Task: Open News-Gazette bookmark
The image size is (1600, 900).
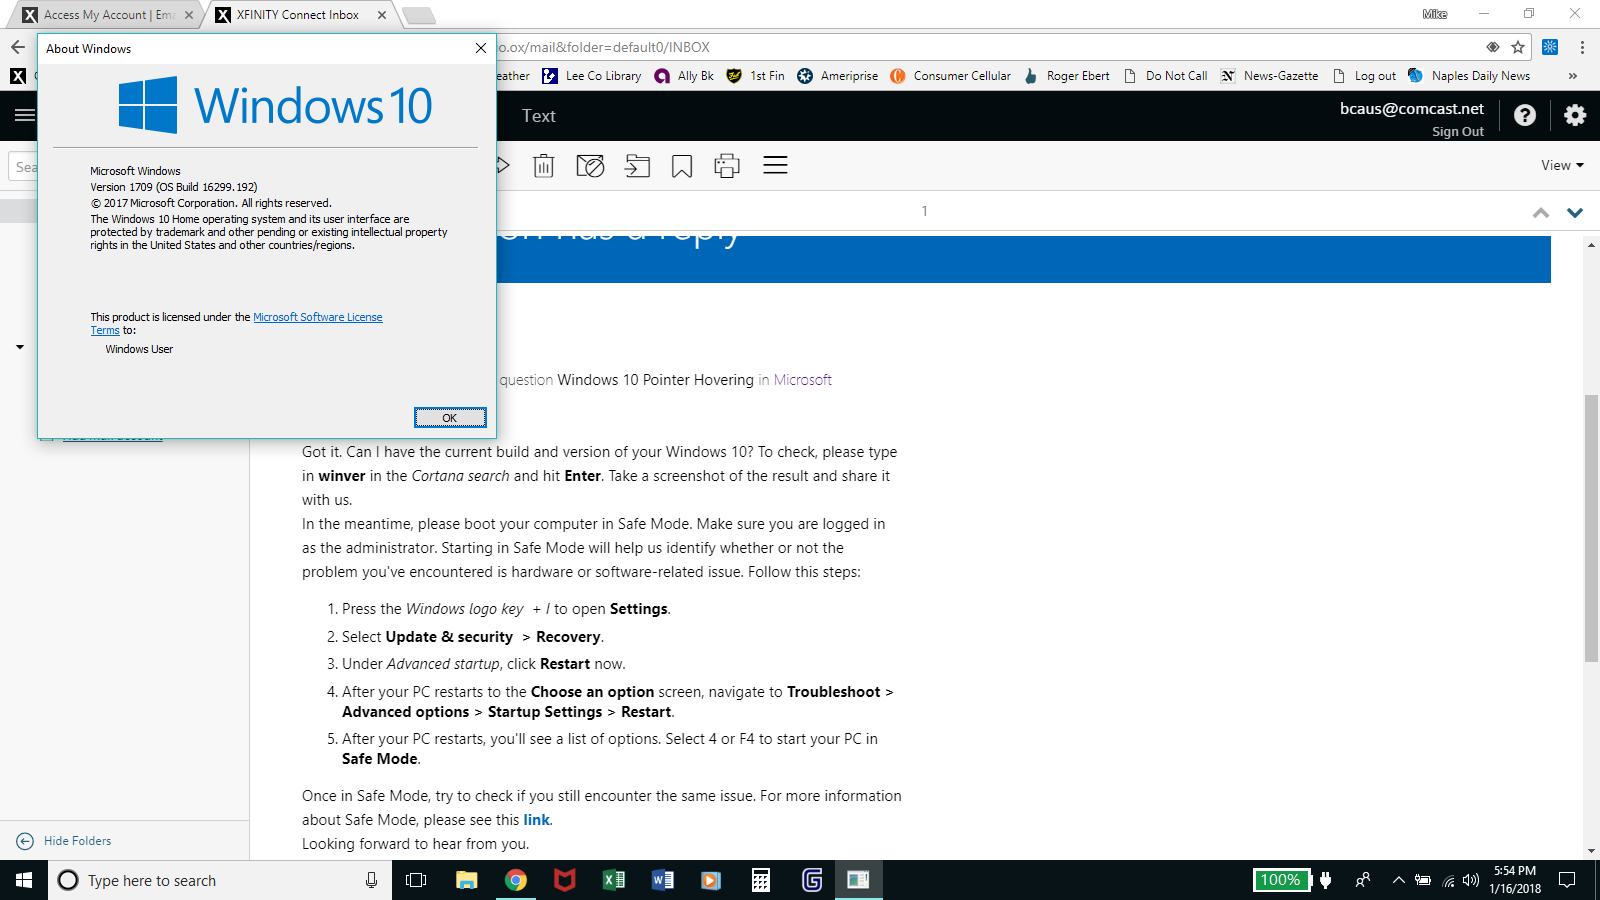Action: [1270, 76]
